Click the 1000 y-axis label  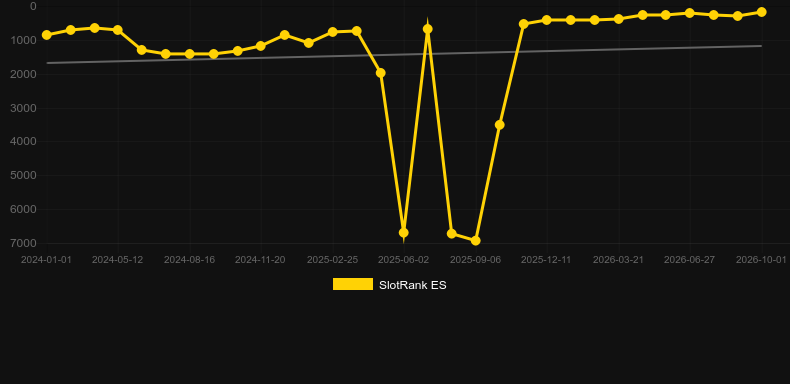pyautogui.click(x=23, y=40)
